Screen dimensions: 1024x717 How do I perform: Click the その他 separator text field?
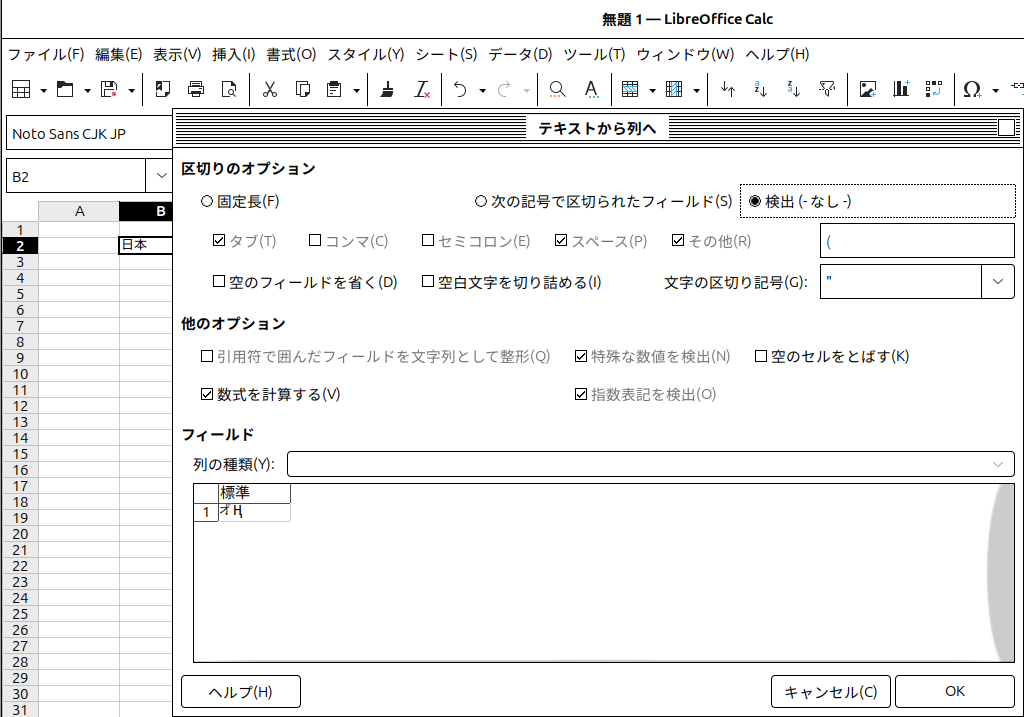(917, 242)
